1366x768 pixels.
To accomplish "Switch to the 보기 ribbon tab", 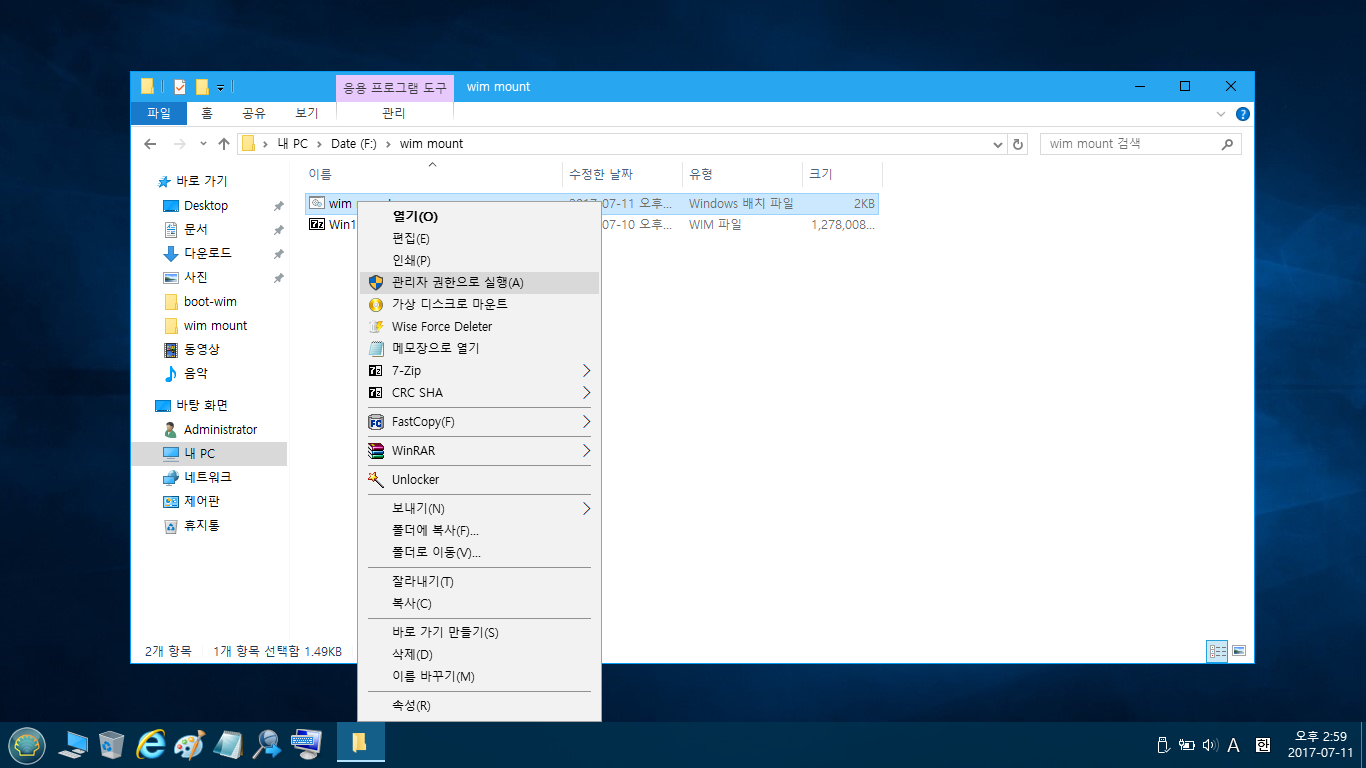I will (x=307, y=113).
